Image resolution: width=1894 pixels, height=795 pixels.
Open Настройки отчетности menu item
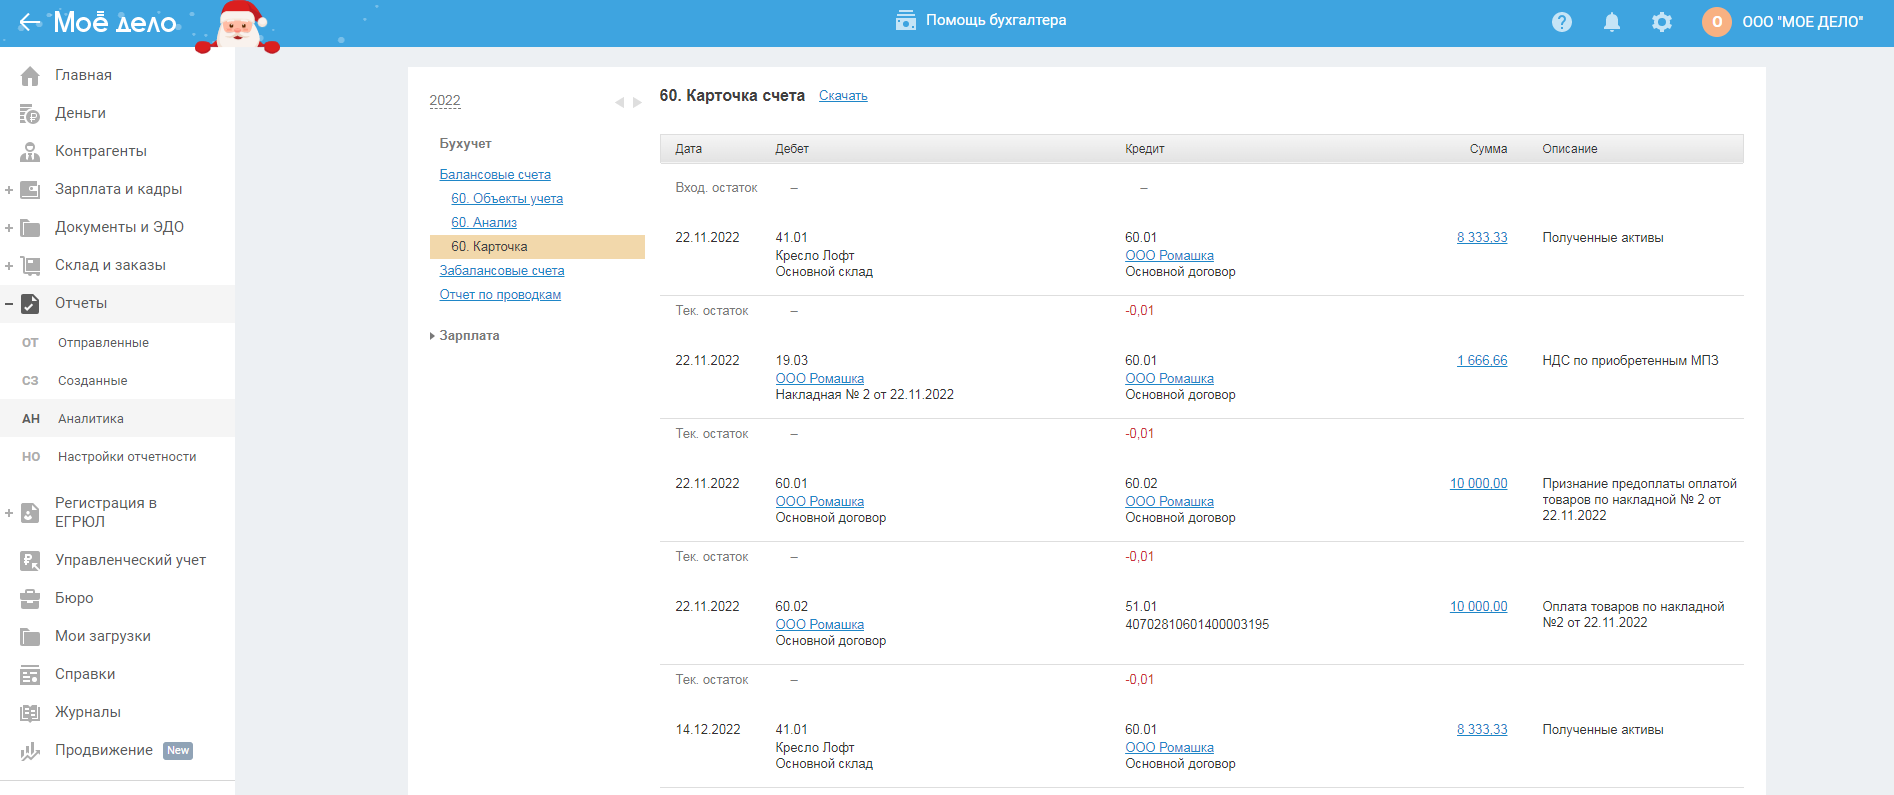(127, 457)
